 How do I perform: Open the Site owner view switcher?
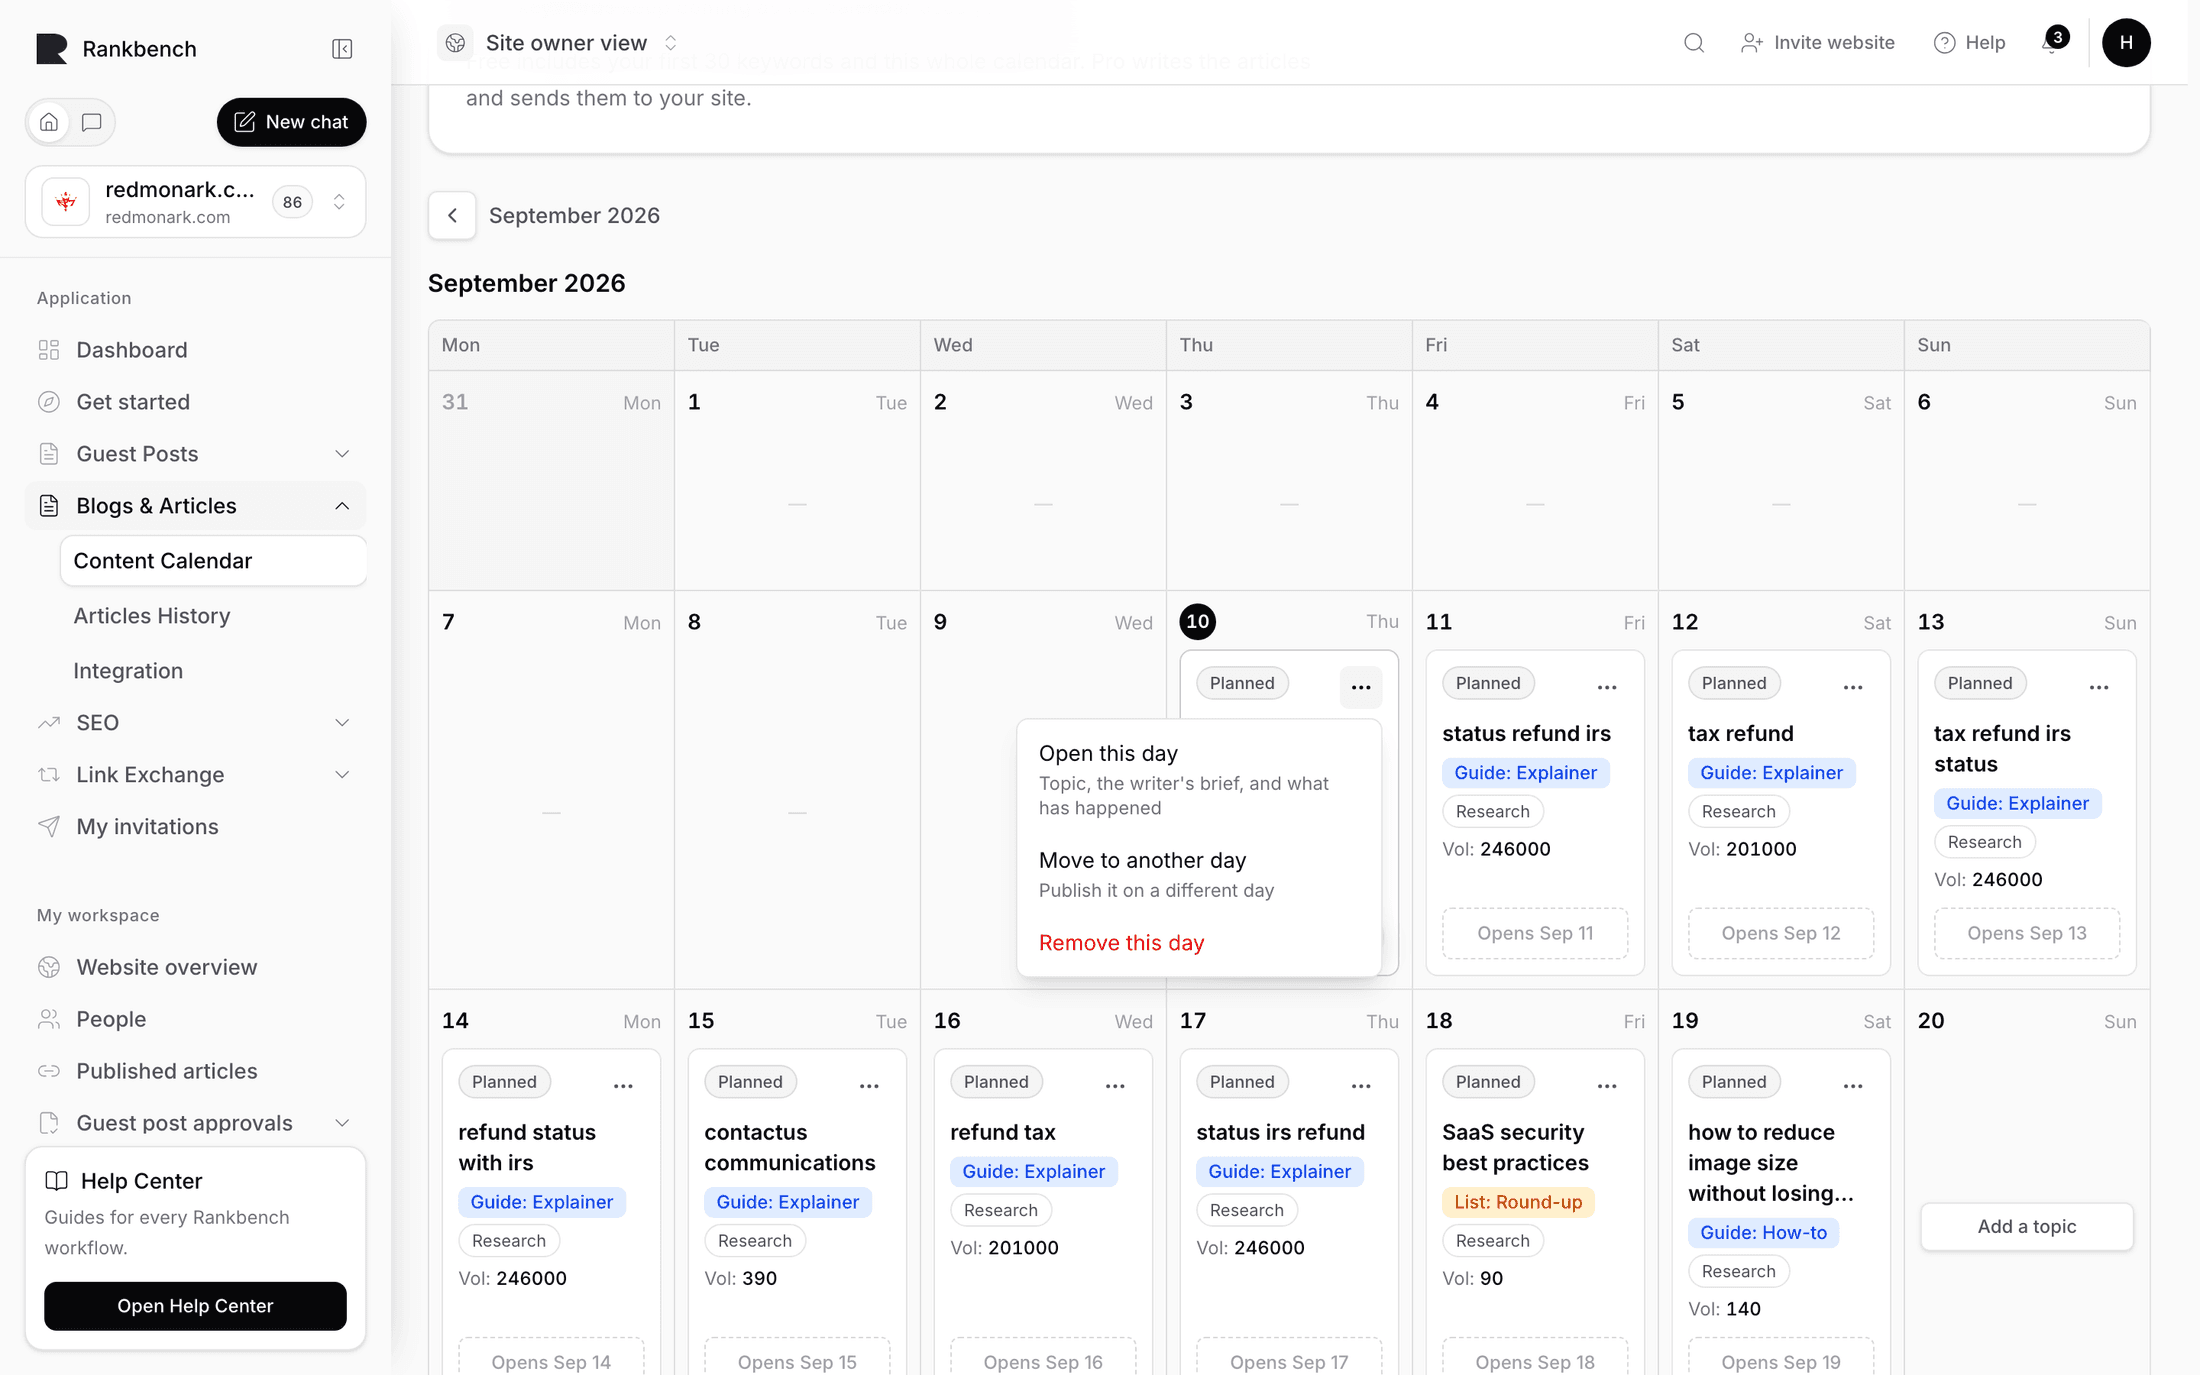(561, 43)
